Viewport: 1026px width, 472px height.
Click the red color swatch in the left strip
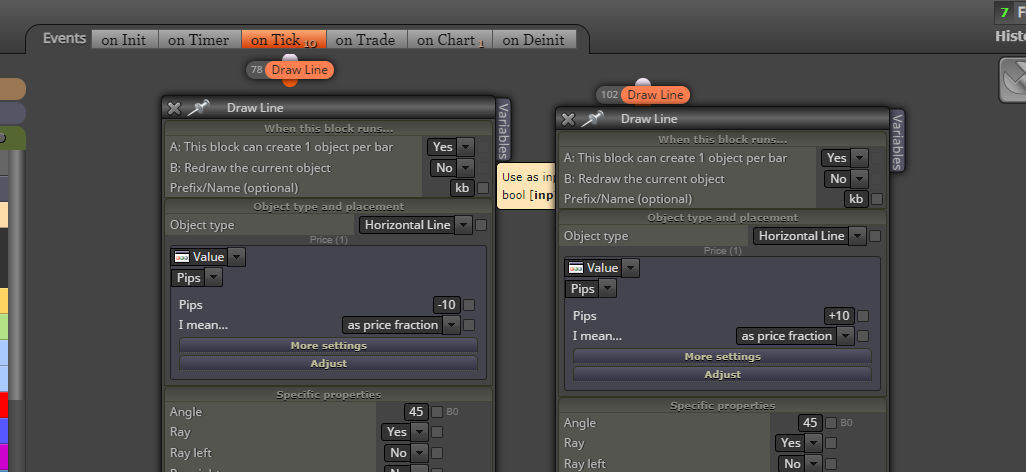coord(4,405)
